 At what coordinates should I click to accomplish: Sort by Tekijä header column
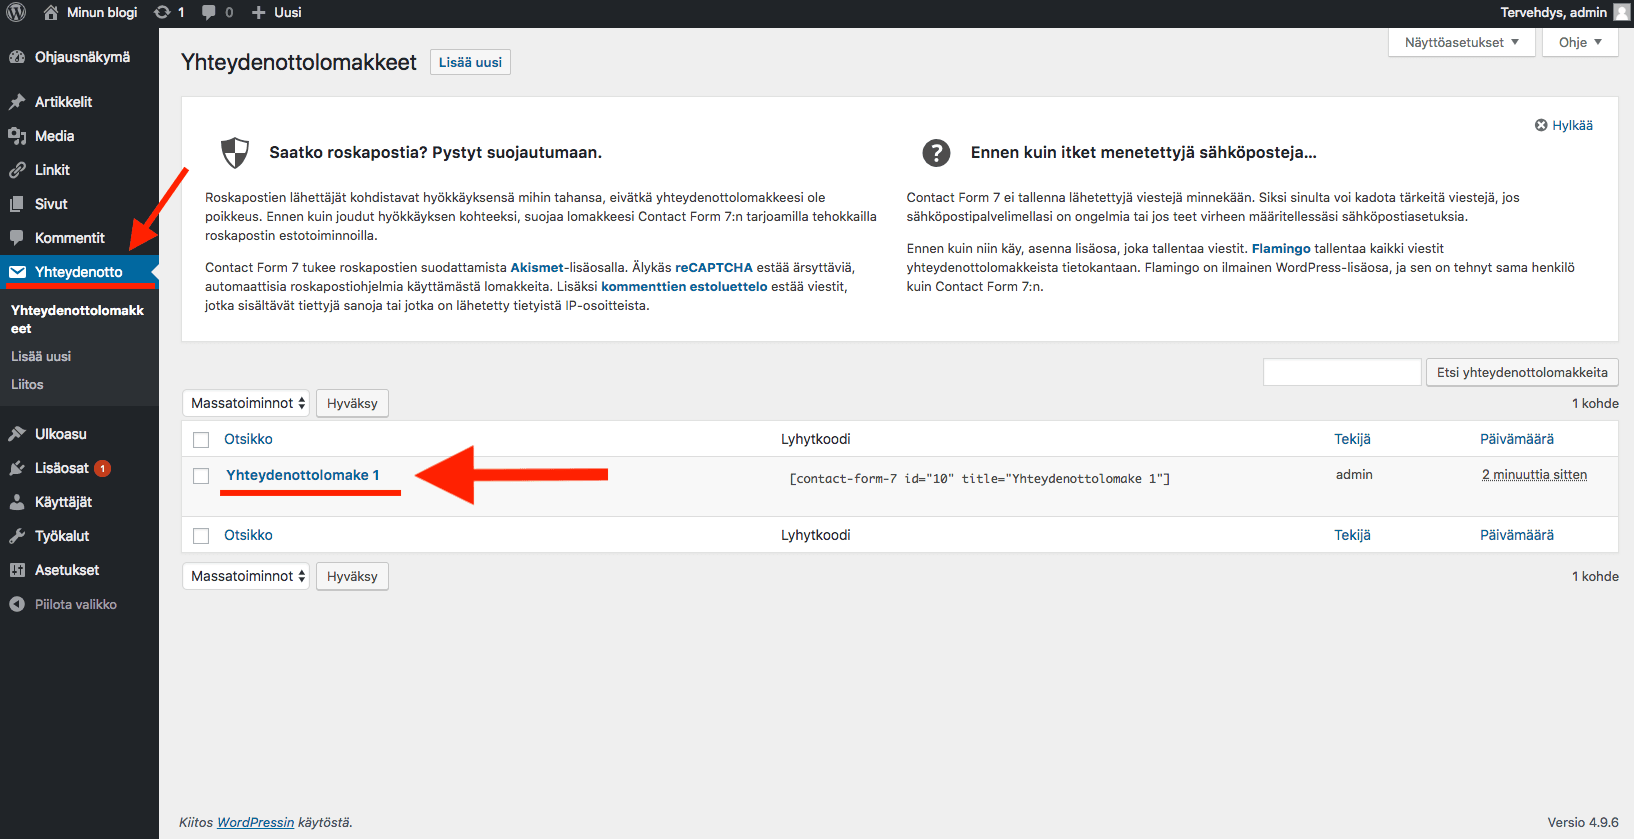(1352, 439)
